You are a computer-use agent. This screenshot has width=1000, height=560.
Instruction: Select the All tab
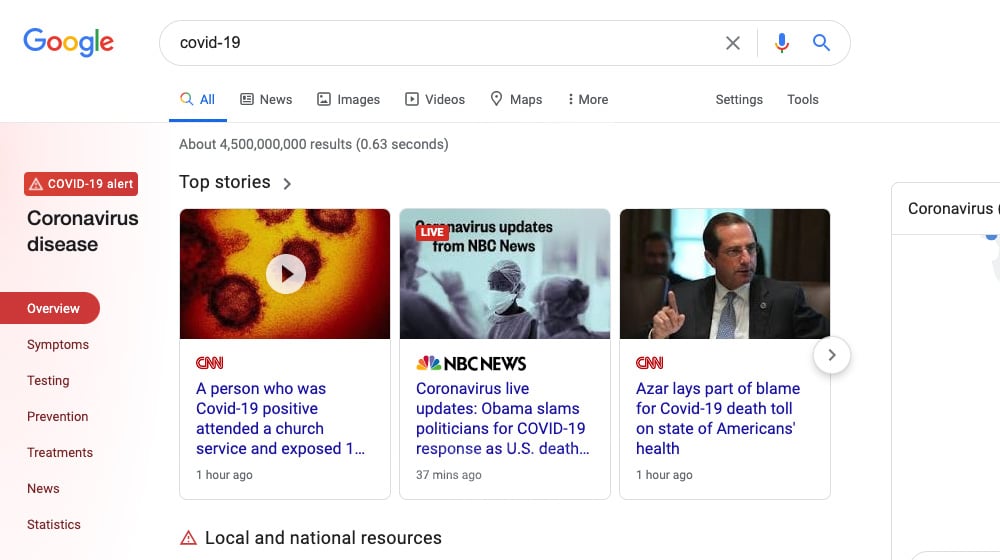[x=198, y=99]
